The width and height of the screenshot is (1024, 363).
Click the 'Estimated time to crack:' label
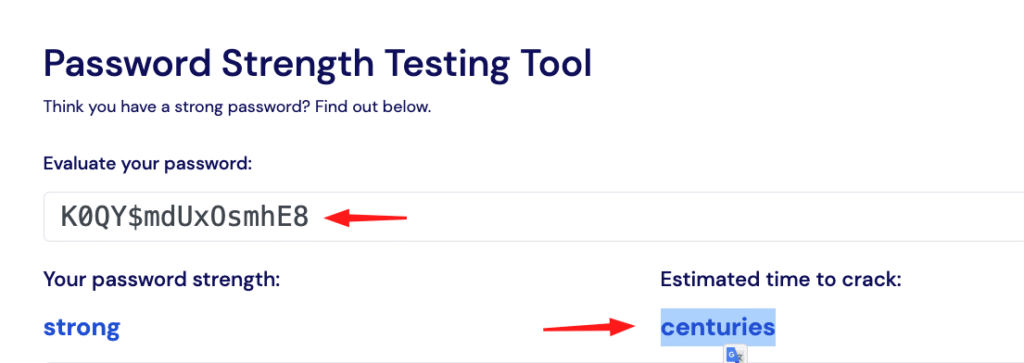pyautogui.click(x=780, y=280)
